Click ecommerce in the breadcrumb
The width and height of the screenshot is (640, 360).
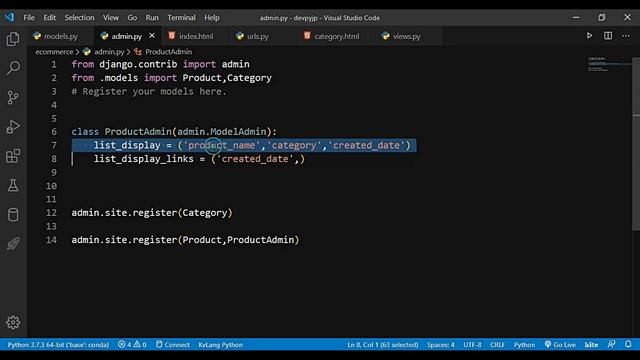[54, 52]
